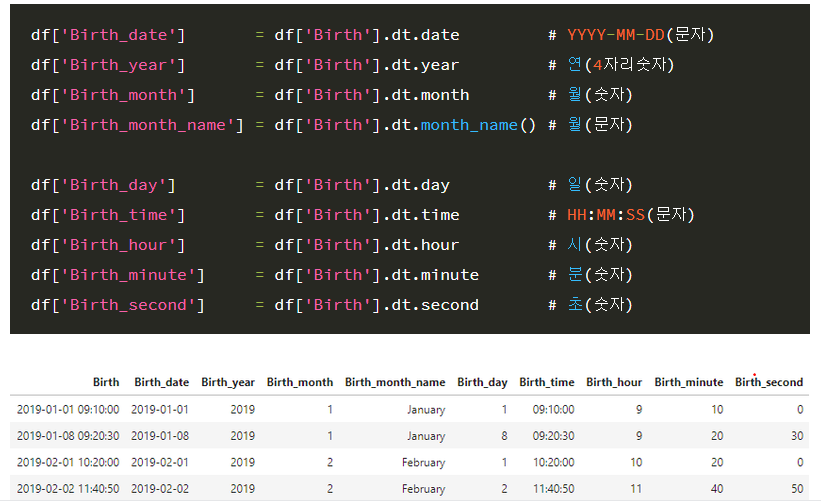Click the code text df['Birth_year']
Image resolution: width=821 pixels, height=504 pixels.
[108, 65]
